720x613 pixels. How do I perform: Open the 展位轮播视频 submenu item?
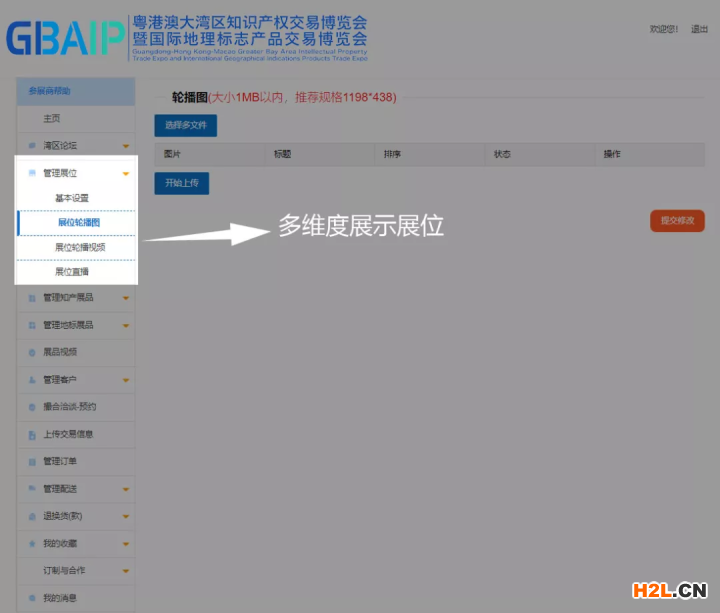(76, 247)
